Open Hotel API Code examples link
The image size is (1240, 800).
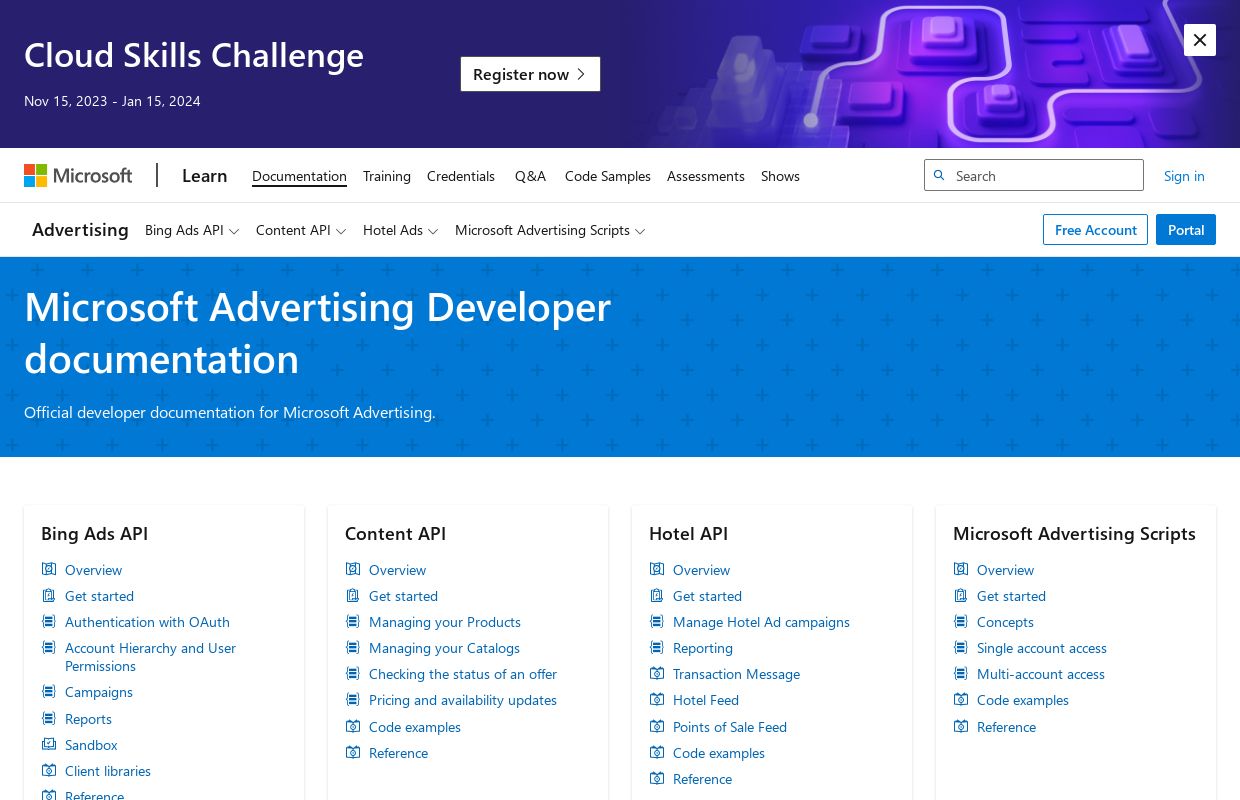tap(719, 753)
